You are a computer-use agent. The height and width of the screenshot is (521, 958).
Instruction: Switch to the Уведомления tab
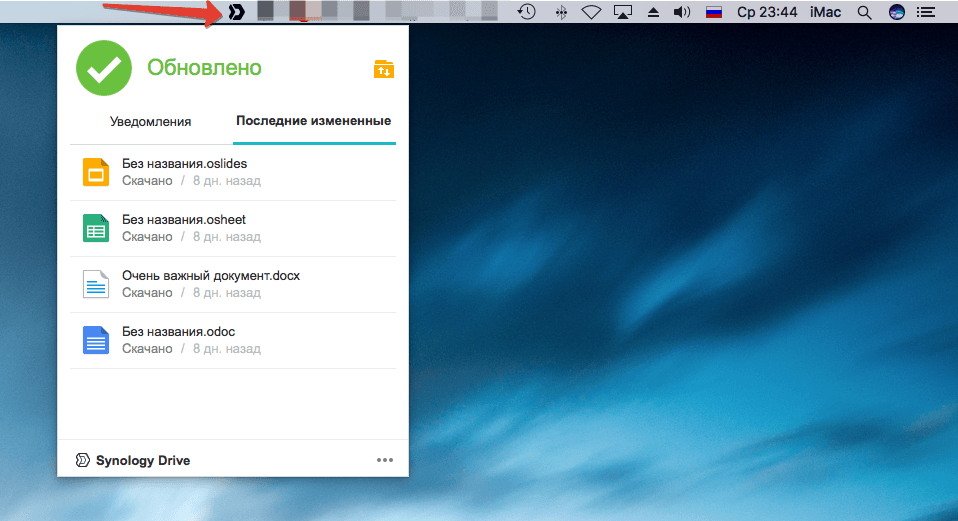(150, 122)
